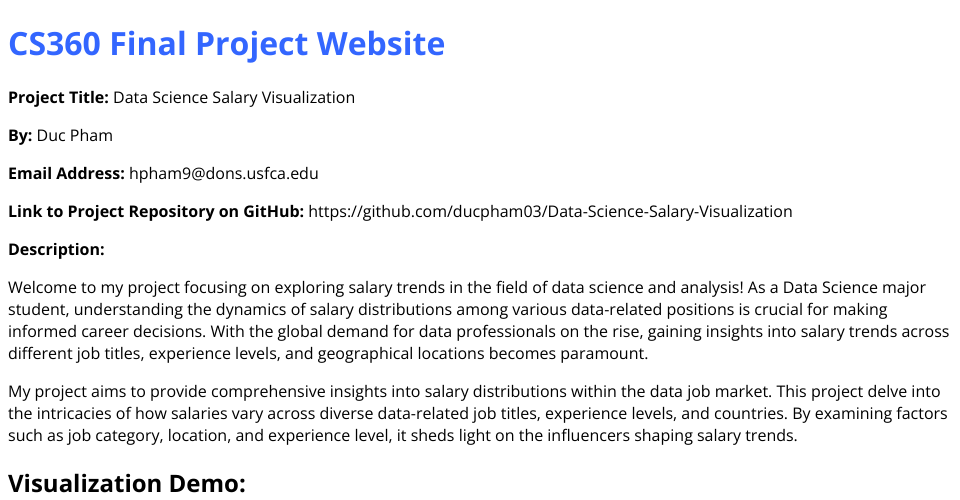Screen dimensions: 960x500
Task: Select the author name Duc Pham
Action: coord(75,136)
